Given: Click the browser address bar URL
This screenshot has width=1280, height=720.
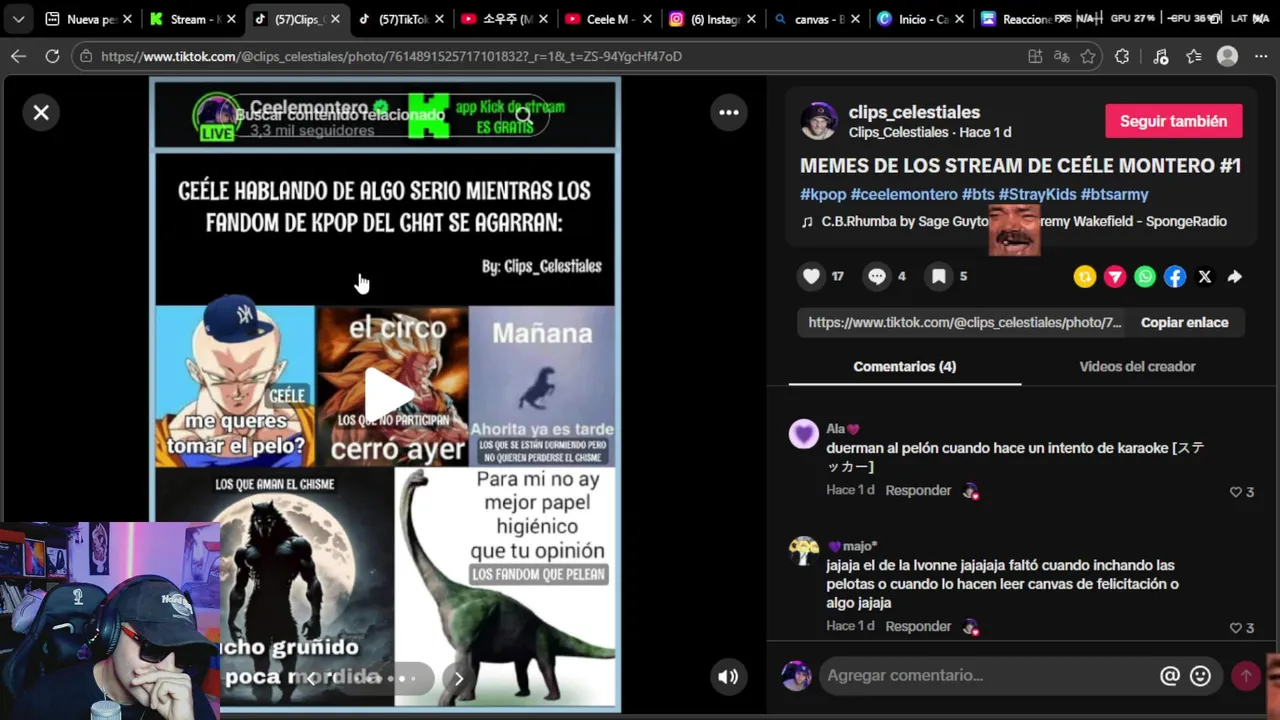Looking at the screenshot, I should pyautogui.click(x=391, y=56).
